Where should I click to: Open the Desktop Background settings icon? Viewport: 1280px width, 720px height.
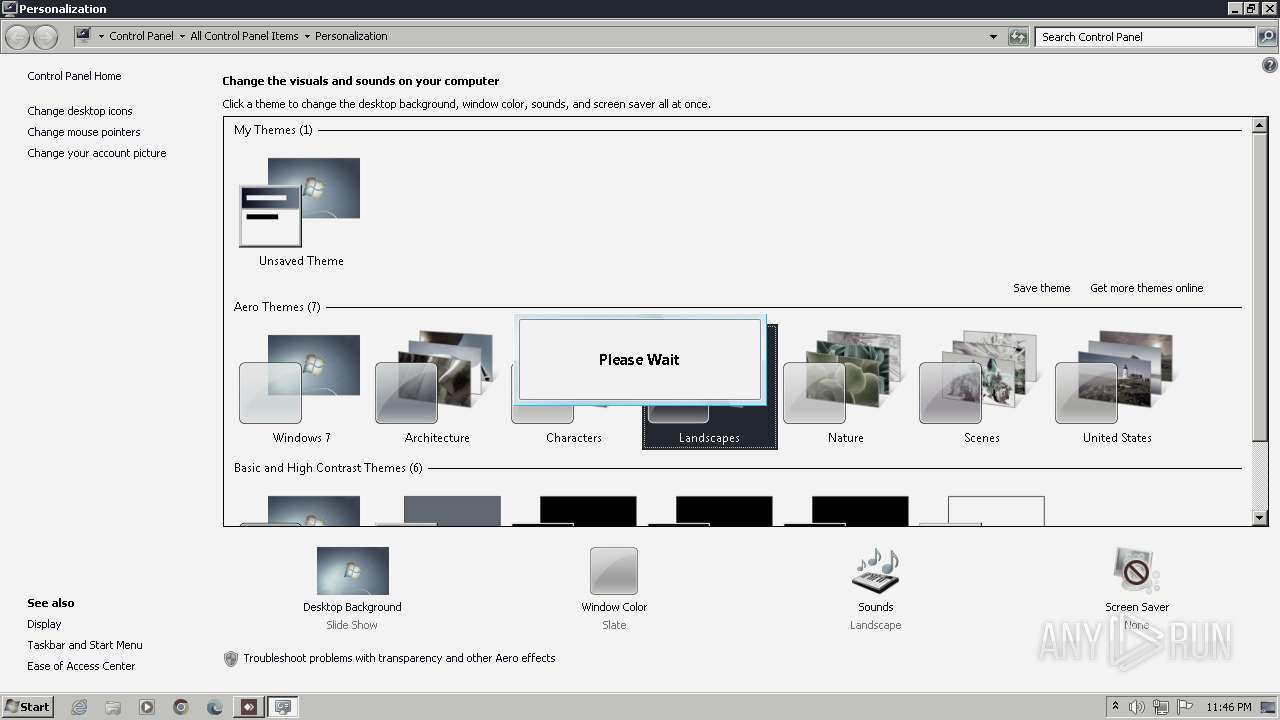pyautogui.click(x=352, y=571)
